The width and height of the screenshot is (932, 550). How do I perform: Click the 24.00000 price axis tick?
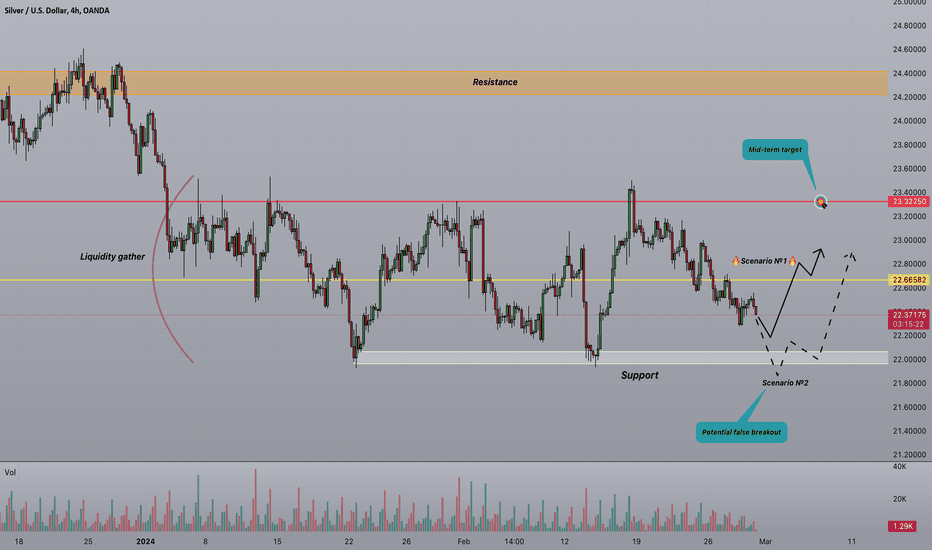click(x=909, y=121)
